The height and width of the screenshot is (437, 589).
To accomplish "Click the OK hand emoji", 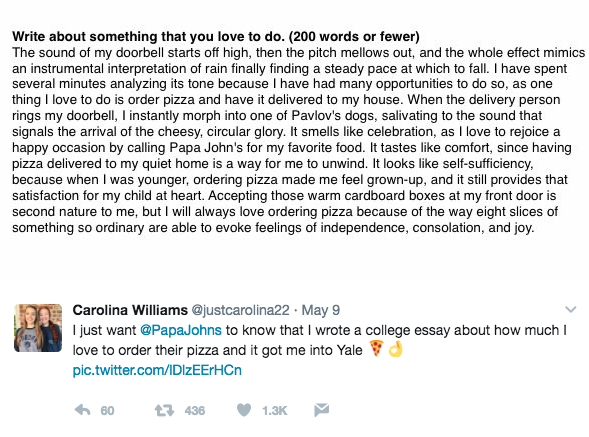I will (x=396, y=348).
